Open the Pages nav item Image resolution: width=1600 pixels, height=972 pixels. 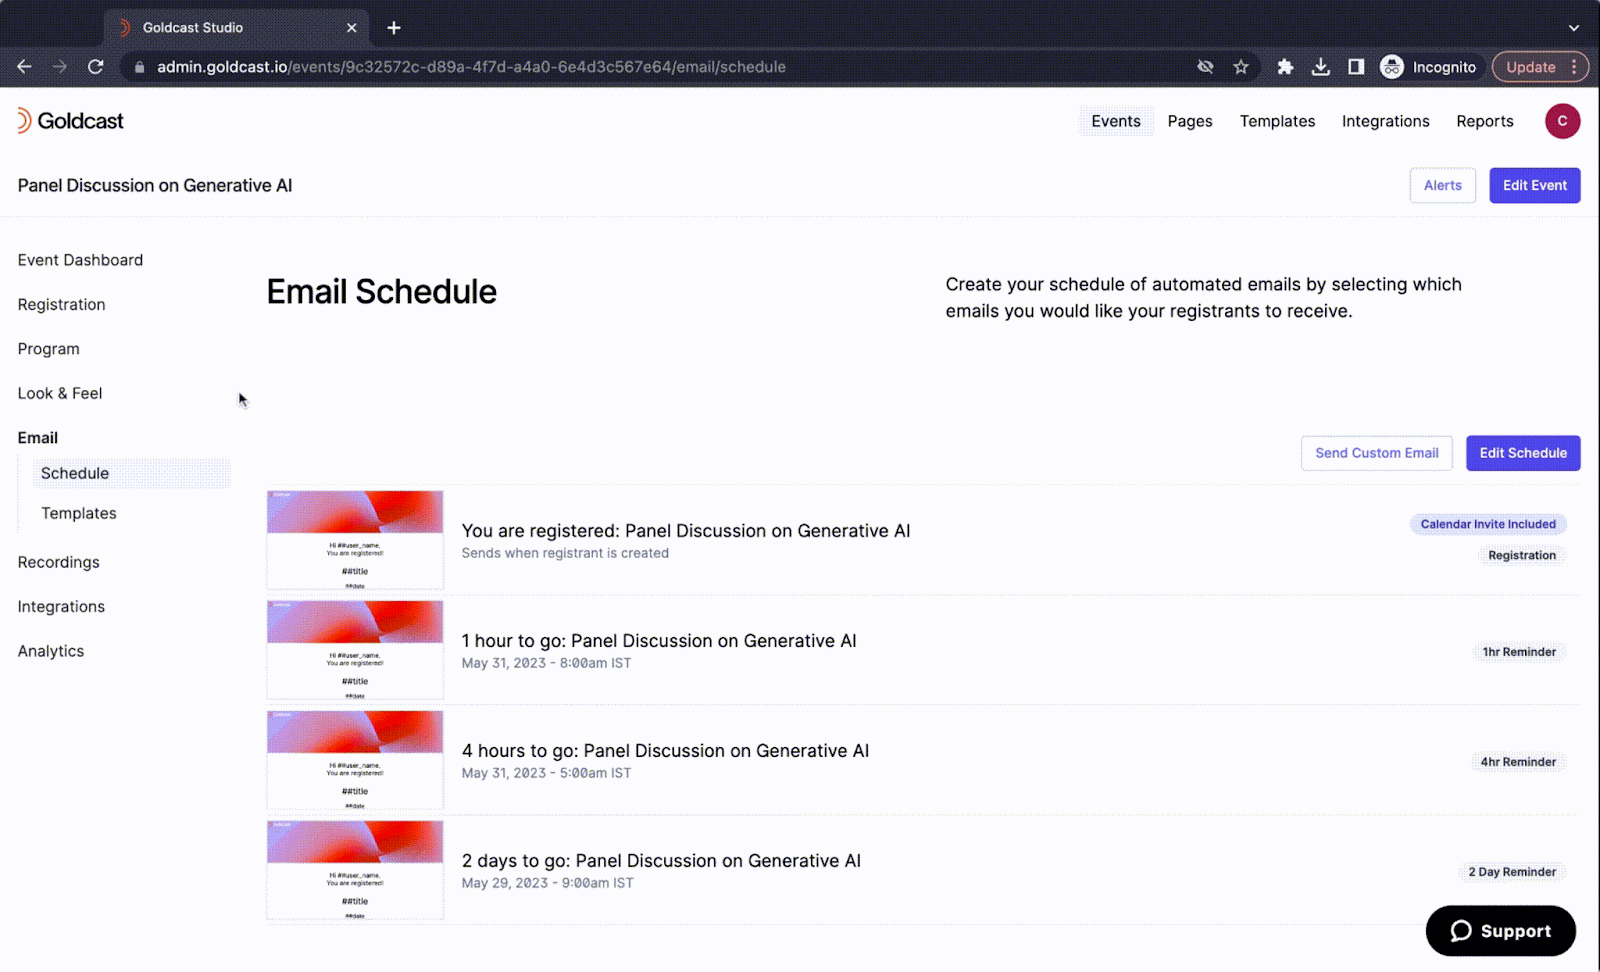click(1190, 121)
